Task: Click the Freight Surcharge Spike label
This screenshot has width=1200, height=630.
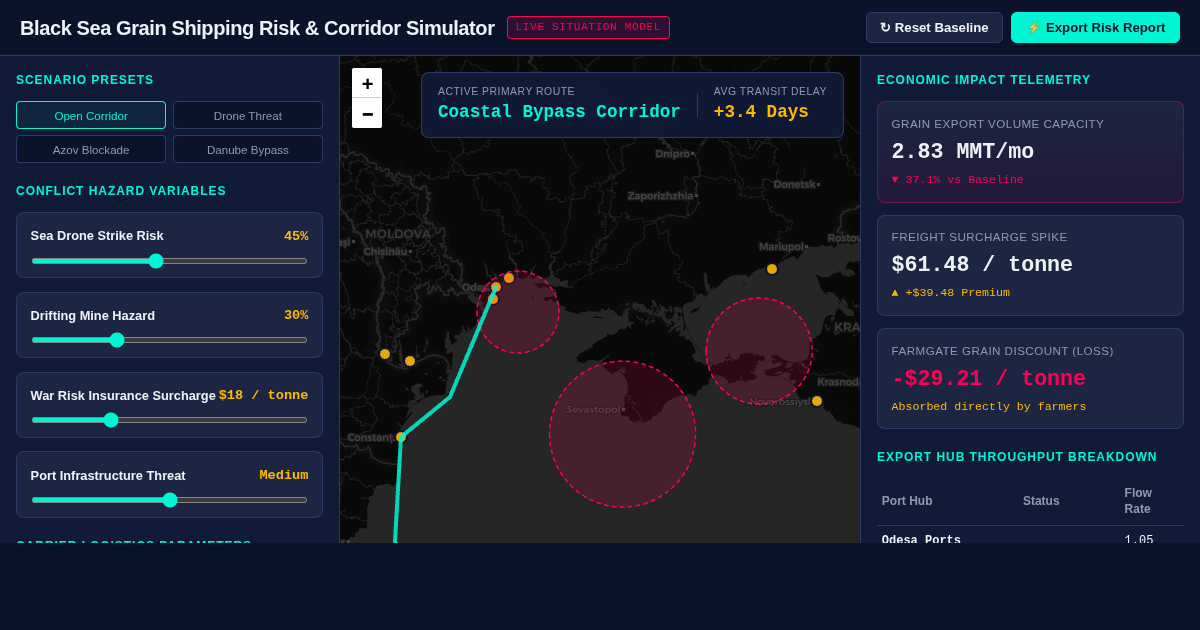Action: [x=980, y=237]
